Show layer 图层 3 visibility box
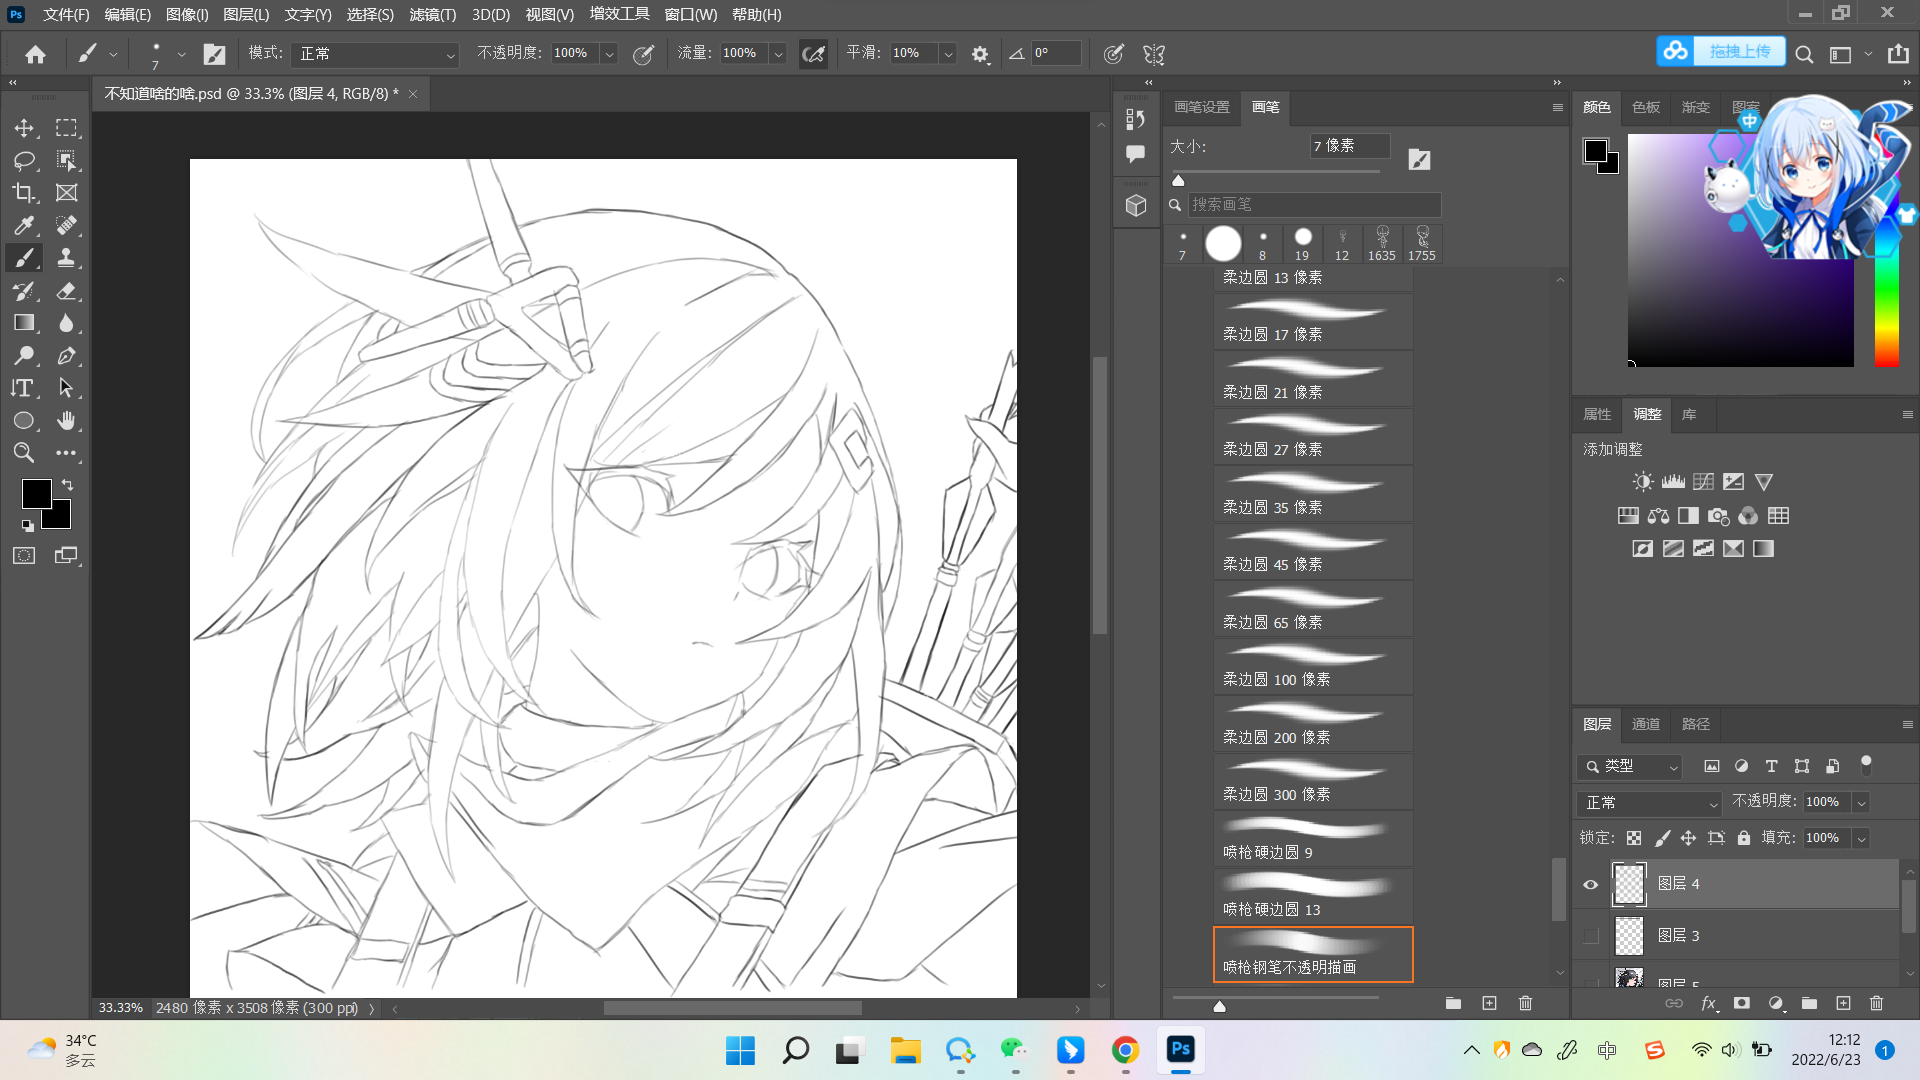1920x1080 pixels. (x=1590, y=936)
